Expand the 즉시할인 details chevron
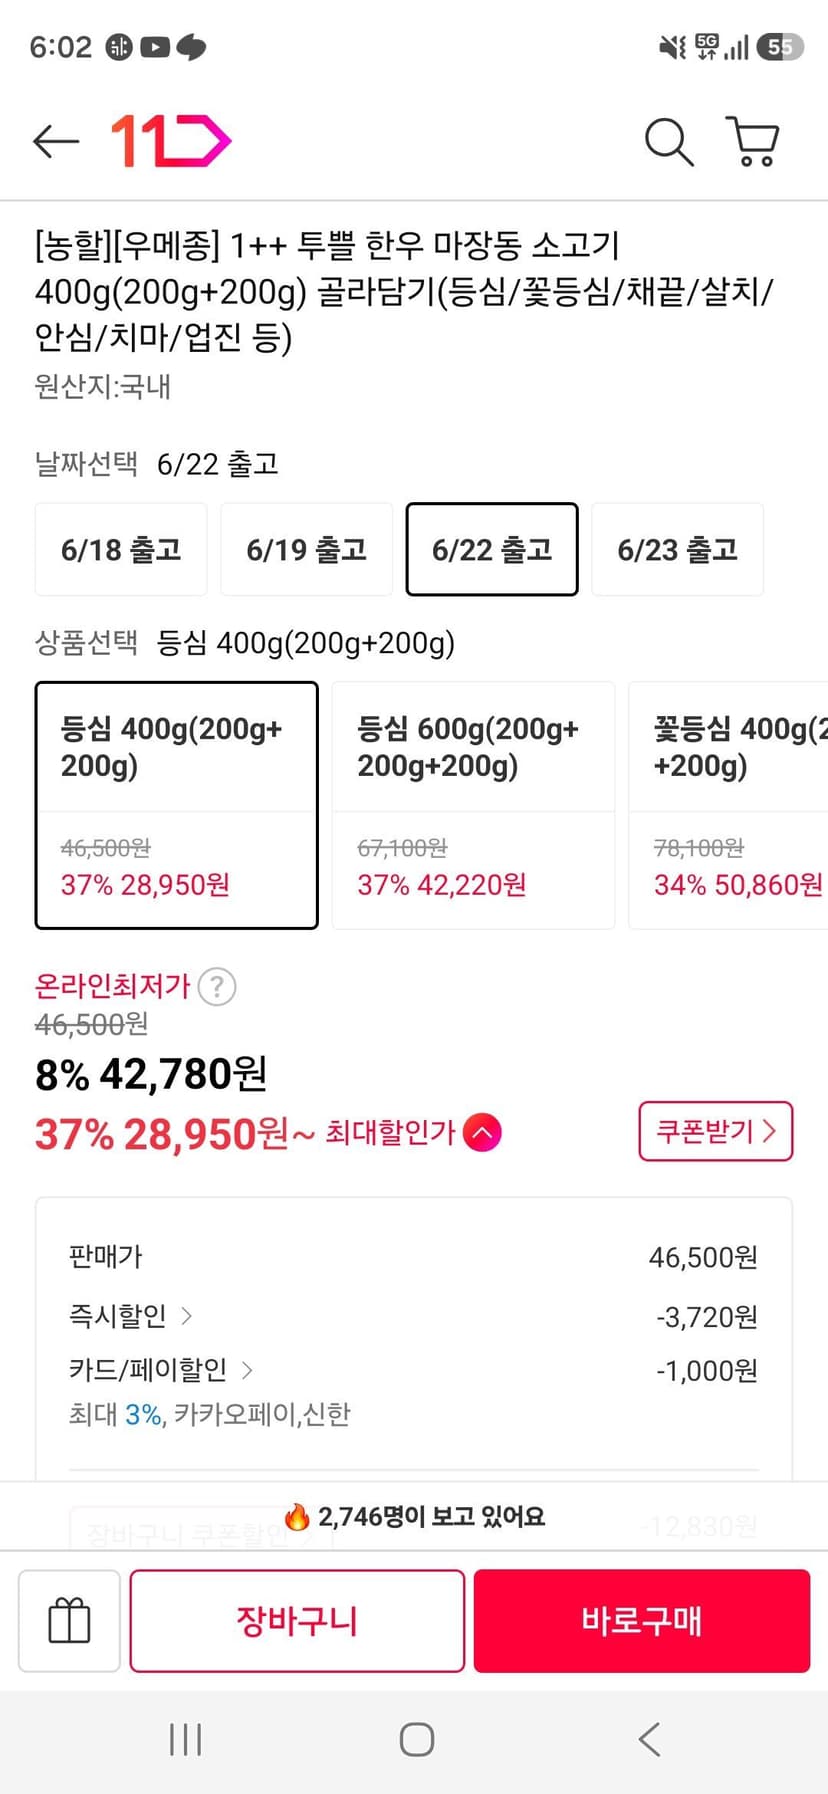The height and width of the screenshot is (1794, 828). click(187, 1316)
